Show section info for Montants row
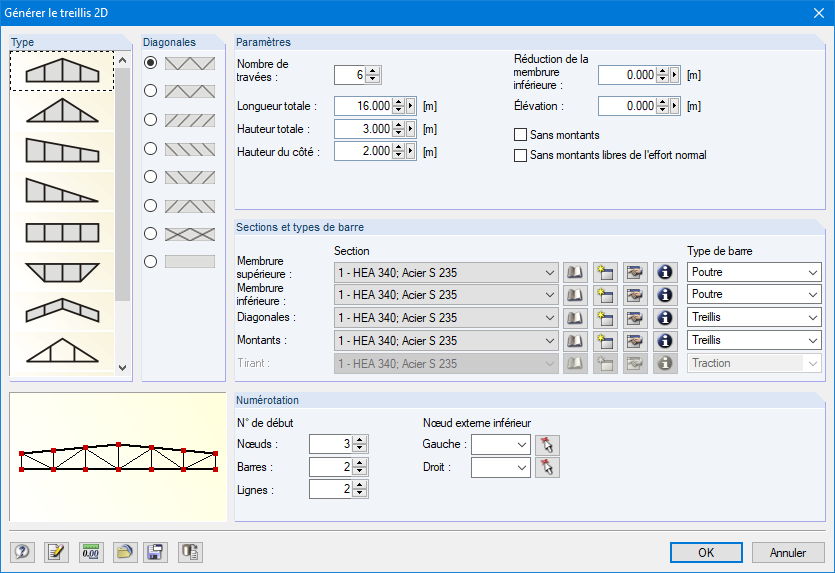835x573 pixels. [665, 341]
